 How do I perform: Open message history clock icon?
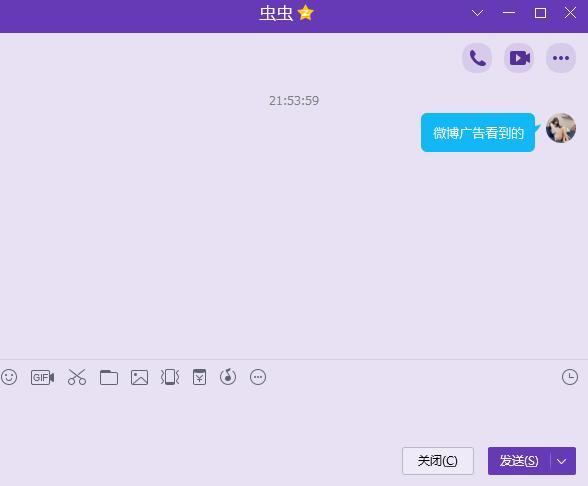pyautogui.click(x=570, y=377)
